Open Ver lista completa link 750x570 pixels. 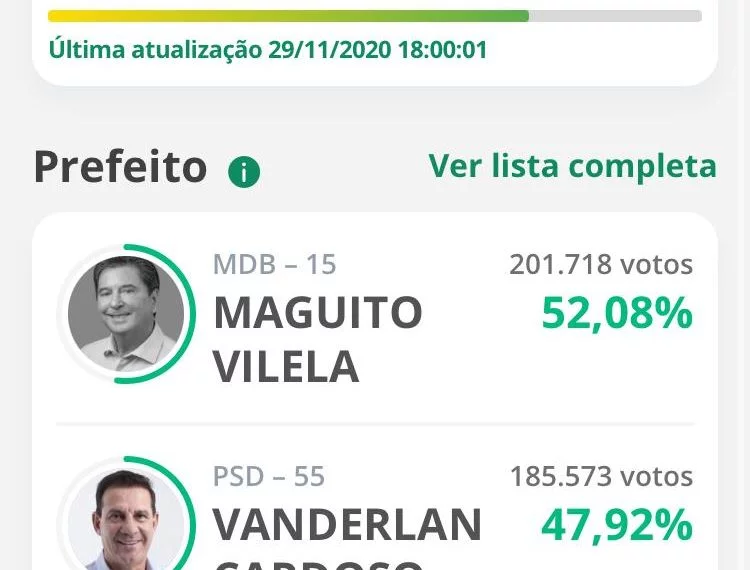(x=572, y=166)
